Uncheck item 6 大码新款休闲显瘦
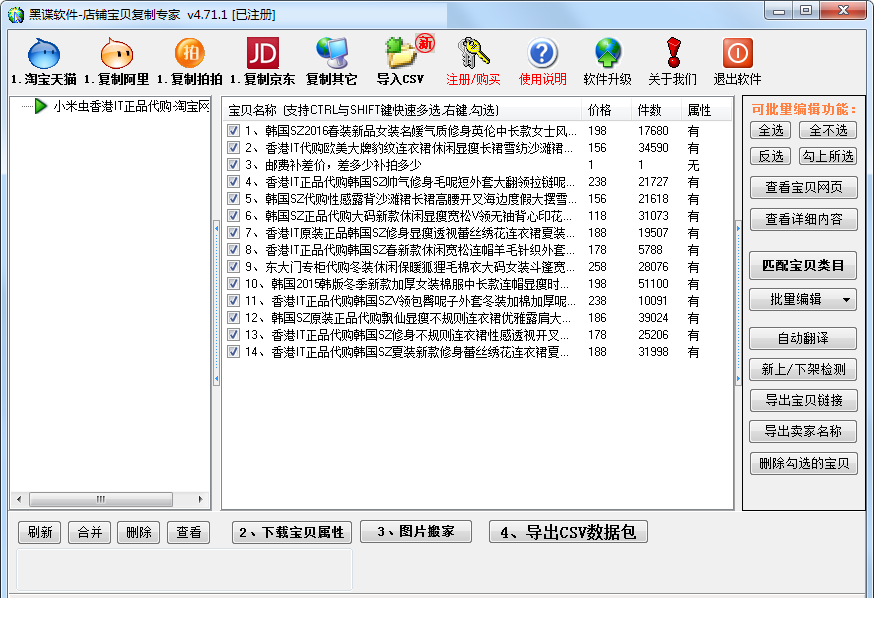This screenshot has height=621, width=874. (234, 216)
